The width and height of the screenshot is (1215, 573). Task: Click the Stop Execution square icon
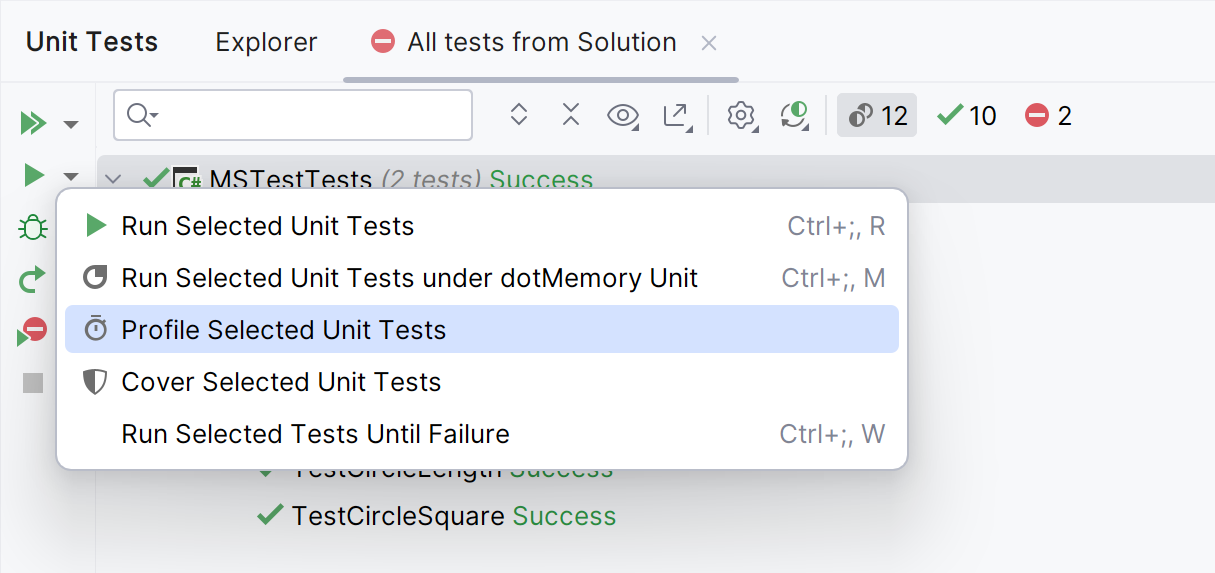coord(33,383)
